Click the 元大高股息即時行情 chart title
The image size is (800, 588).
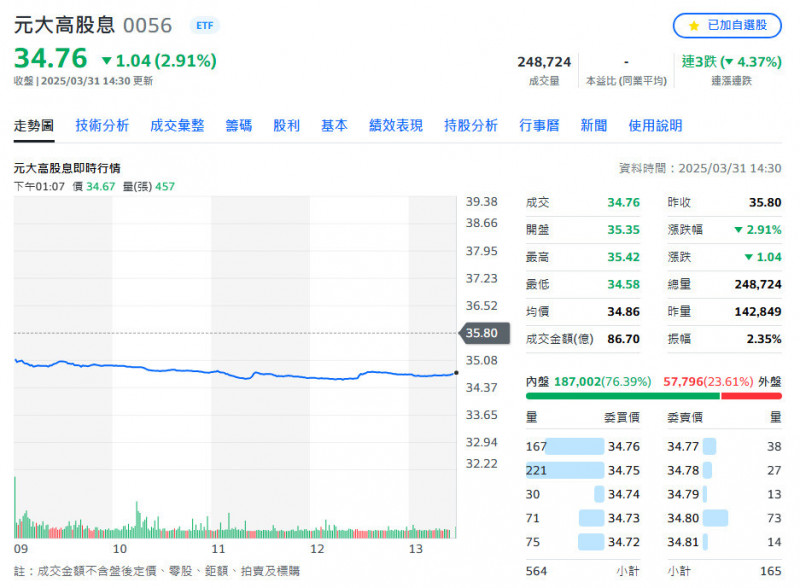point(67,168)
